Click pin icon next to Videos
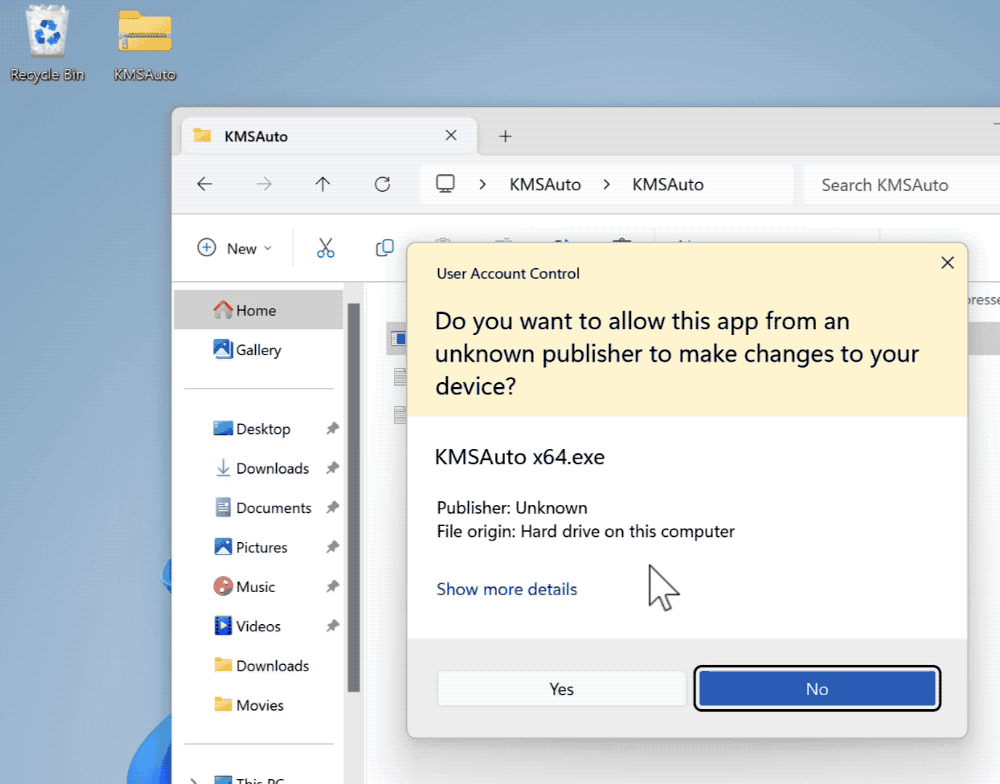 [332, 626]
